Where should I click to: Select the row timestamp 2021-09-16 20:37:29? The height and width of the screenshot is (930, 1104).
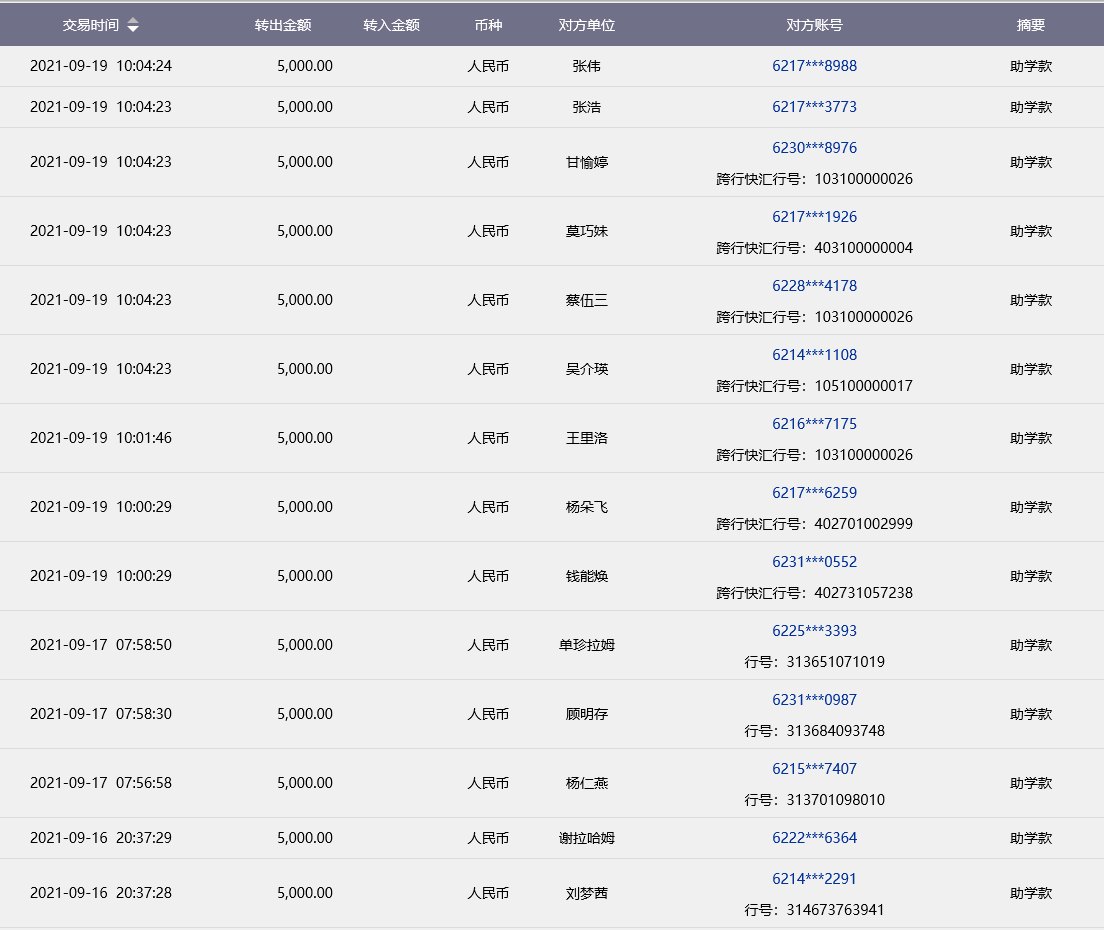[101, 838]
